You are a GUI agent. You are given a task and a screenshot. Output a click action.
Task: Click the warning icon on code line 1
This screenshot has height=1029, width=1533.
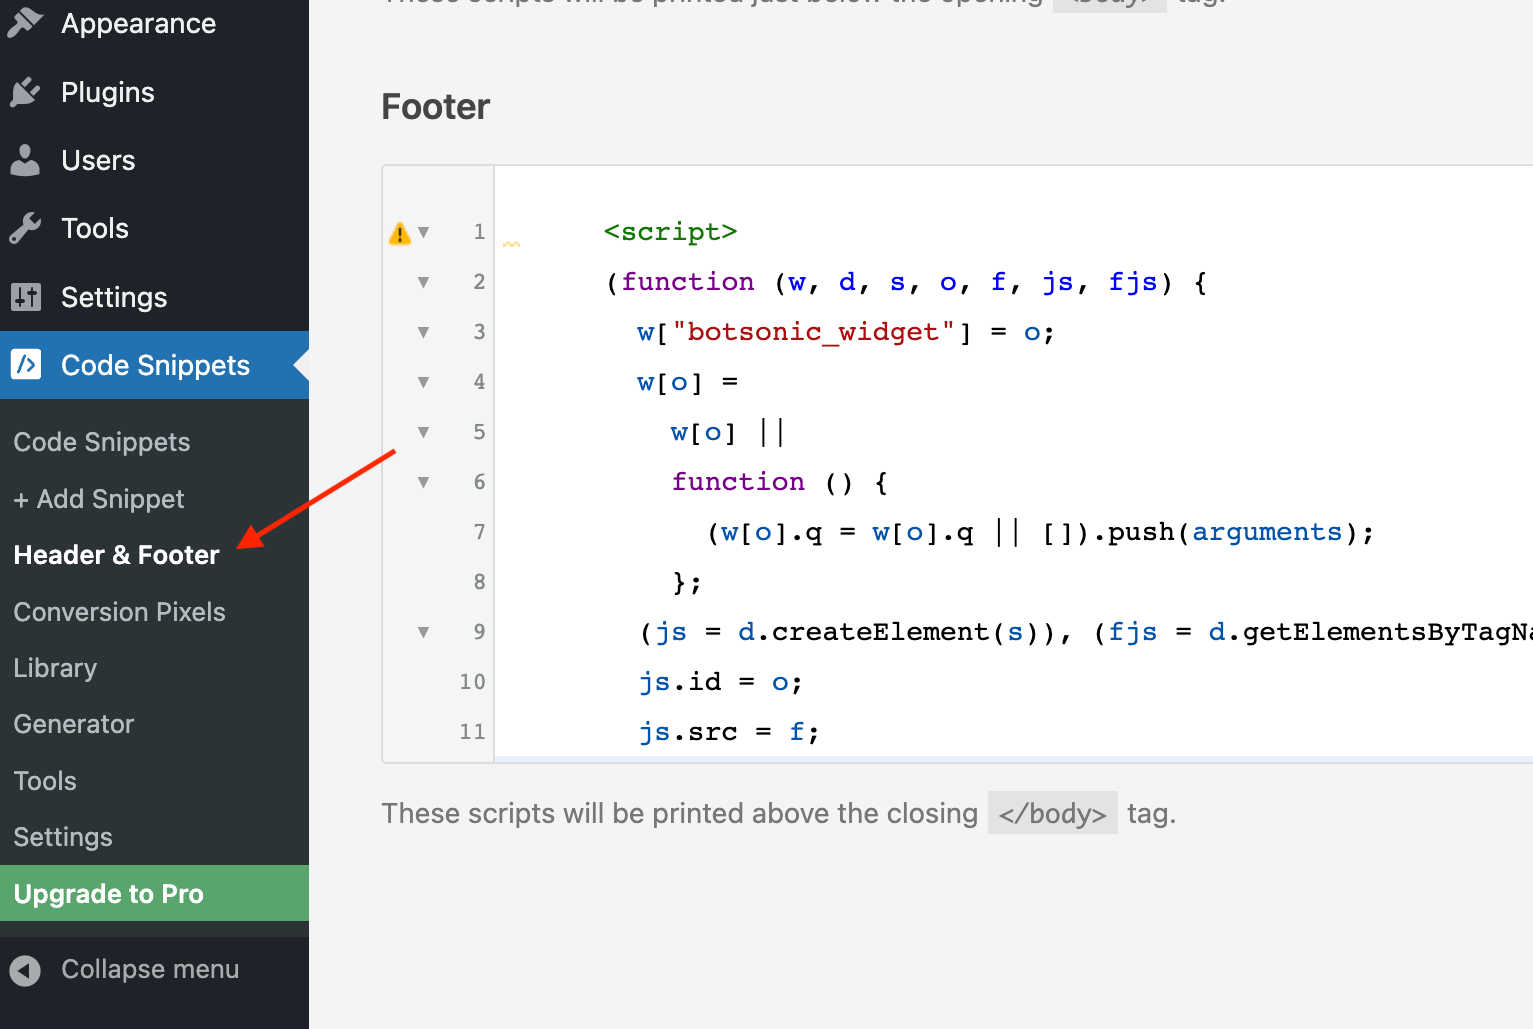click(x=399, y=231)
